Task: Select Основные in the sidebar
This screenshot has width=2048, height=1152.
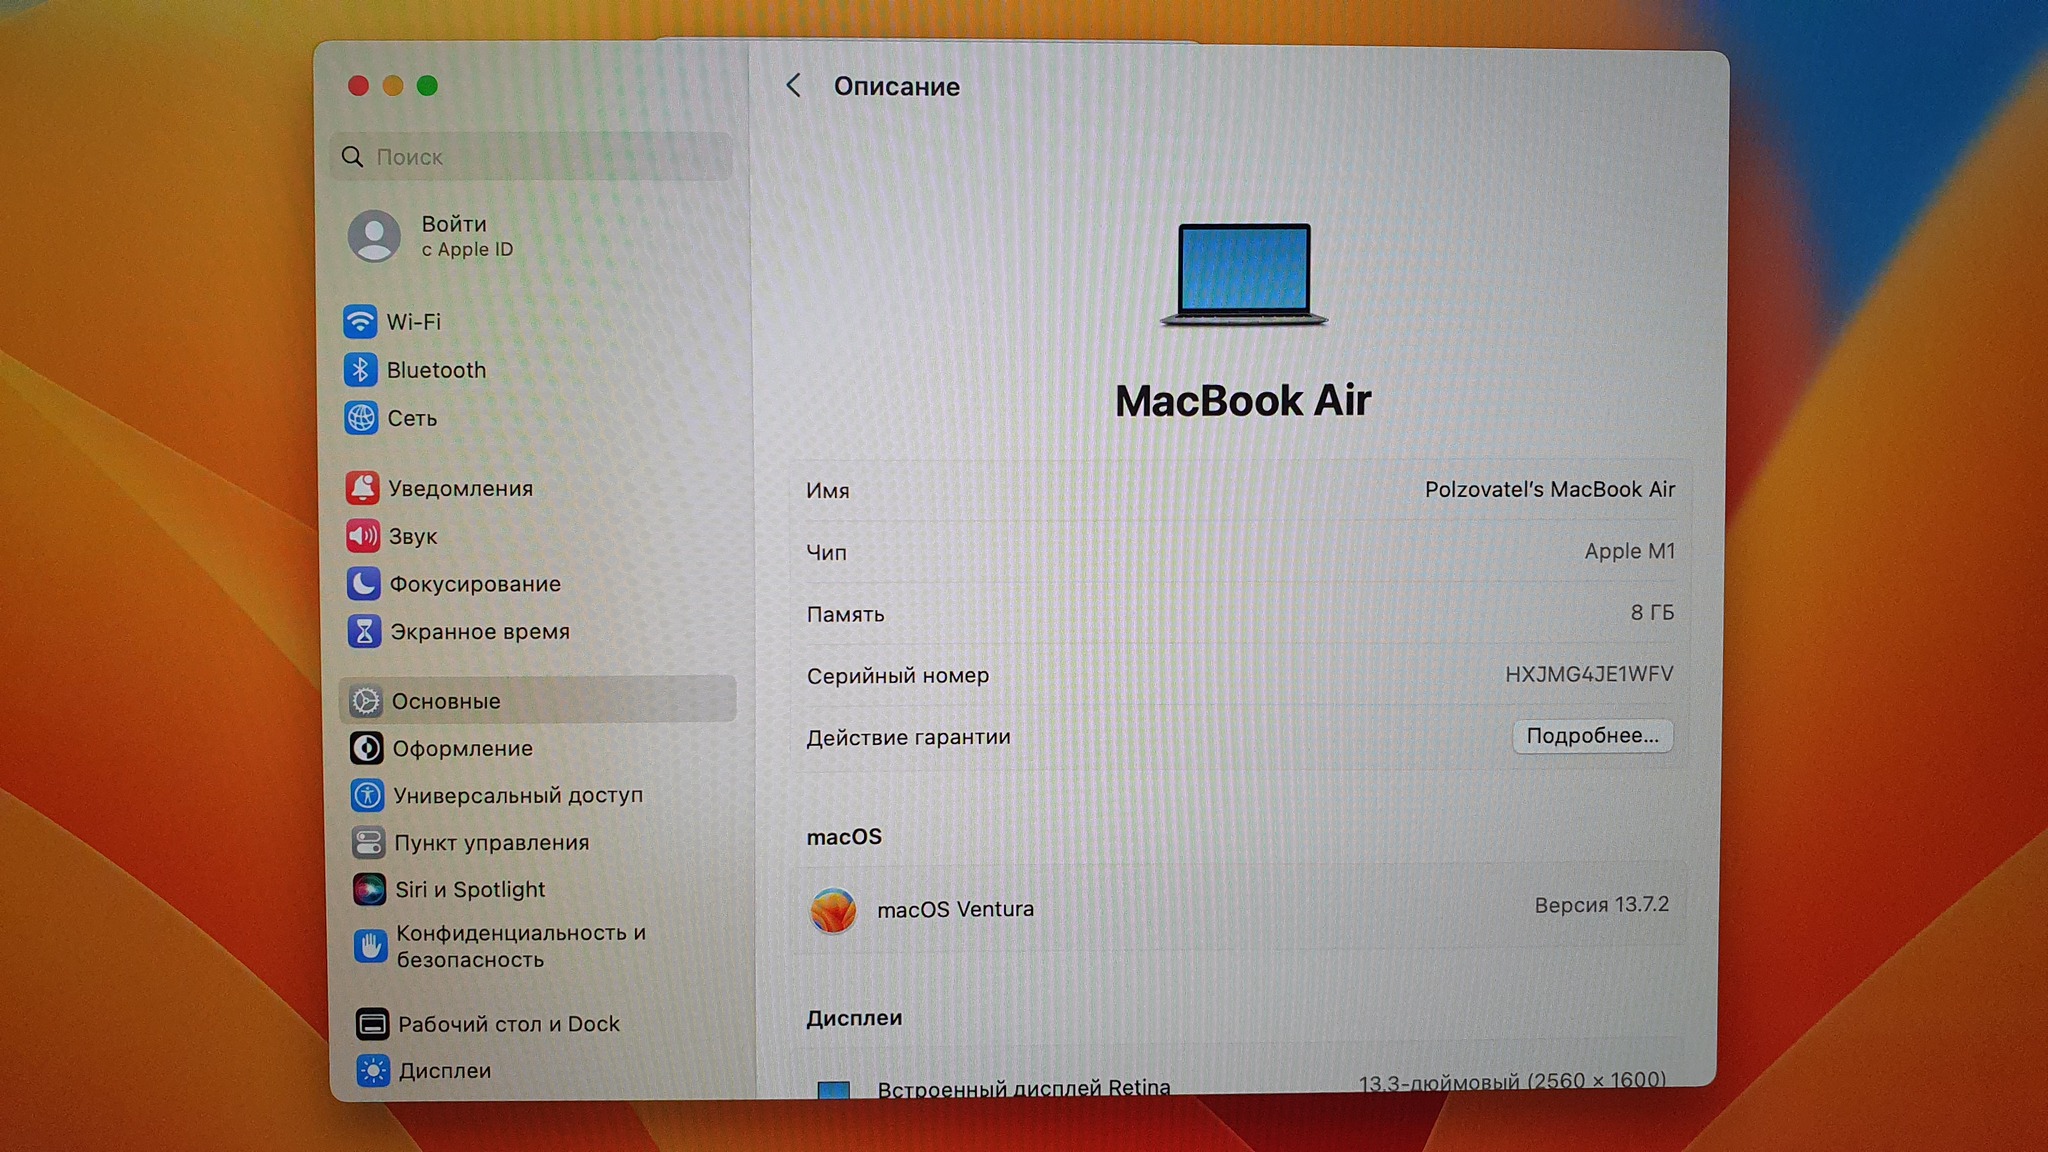Action: (x=446, y=701)
